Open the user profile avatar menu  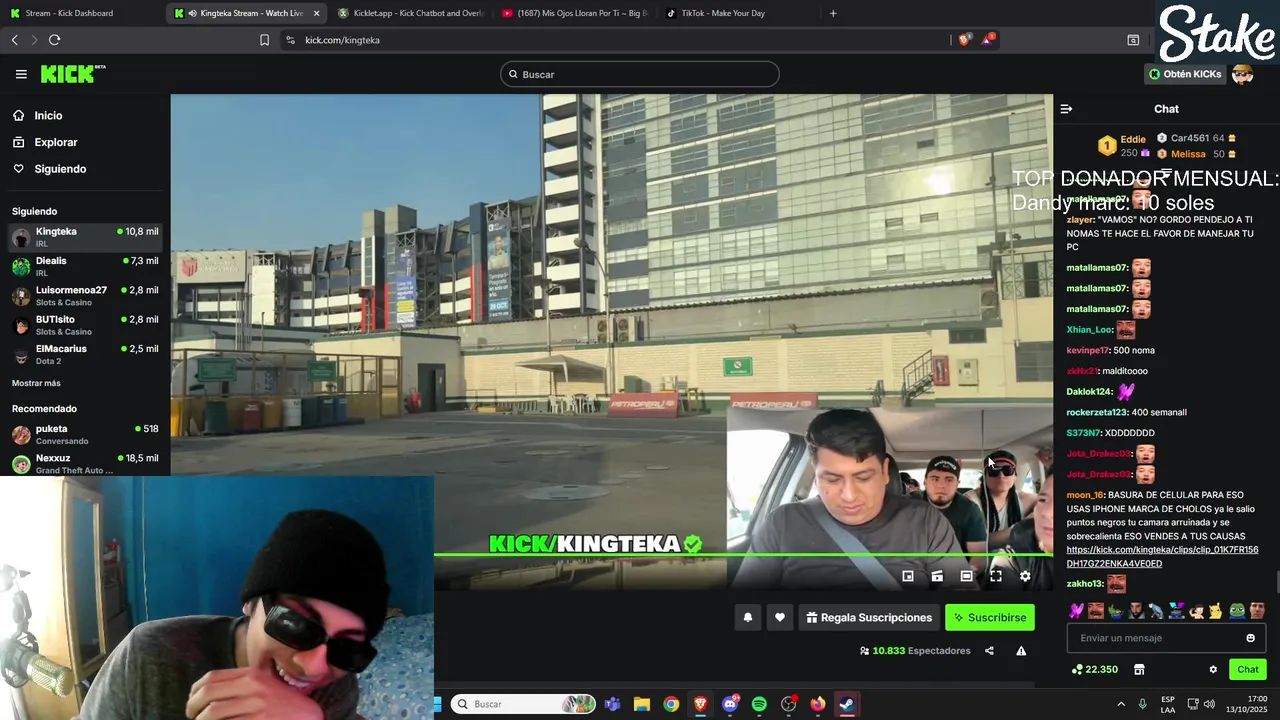click(1243, 74)
